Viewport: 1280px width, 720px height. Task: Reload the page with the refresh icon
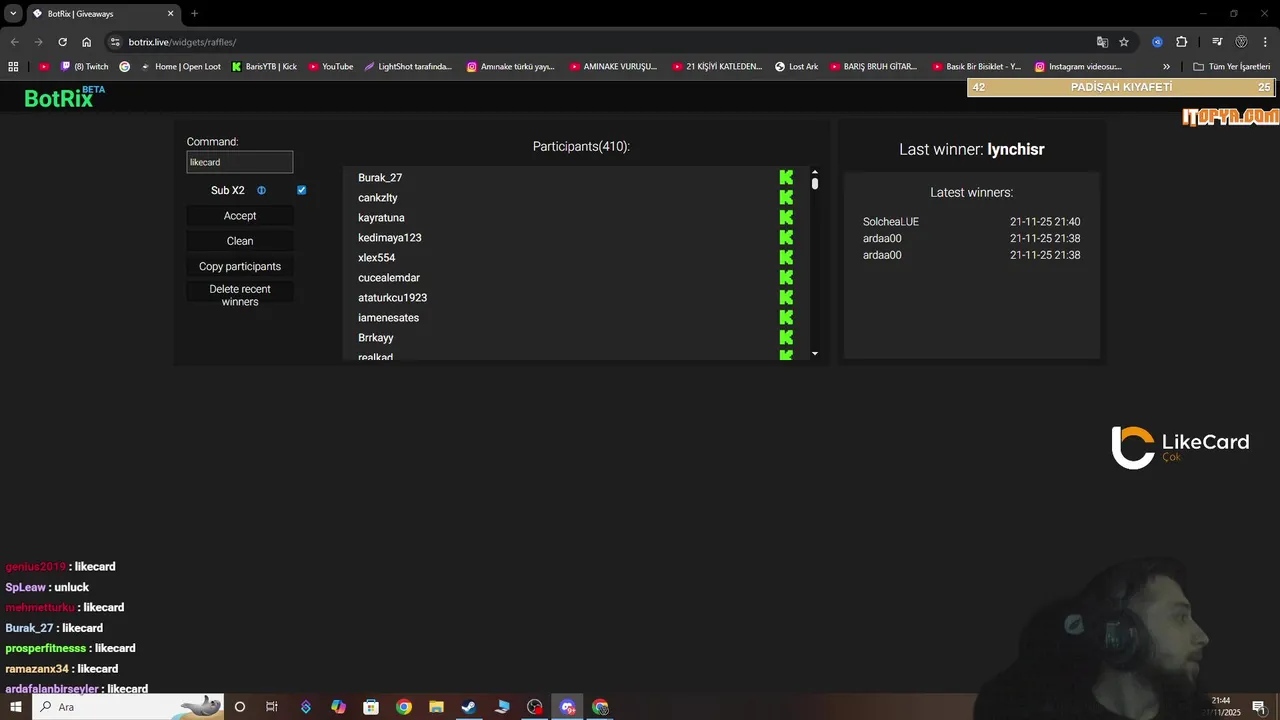tap(62, 42)
